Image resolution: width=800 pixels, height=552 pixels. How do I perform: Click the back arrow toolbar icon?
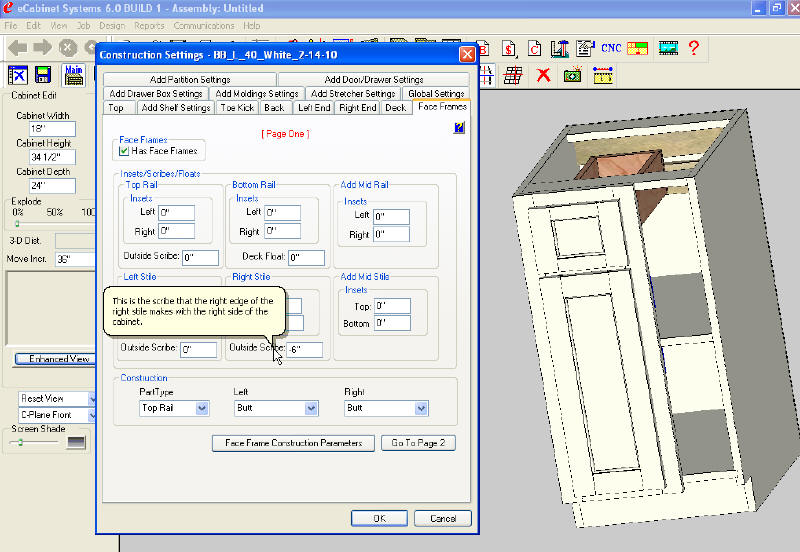coord(17,48)
